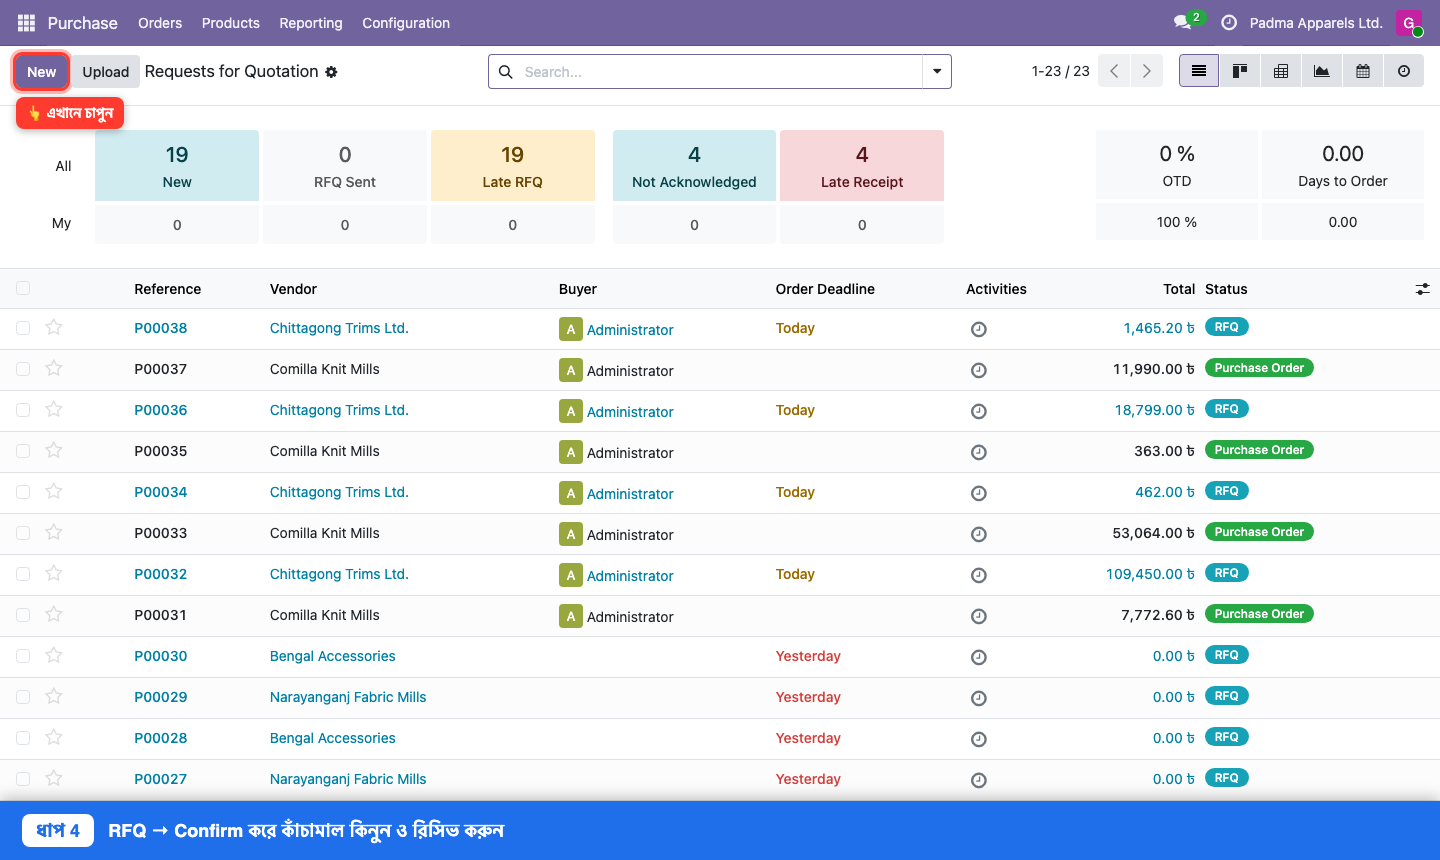The height and width of the screenshot is (860, 1440).
Task: Switch to Kanban view
Action: 1240,71
